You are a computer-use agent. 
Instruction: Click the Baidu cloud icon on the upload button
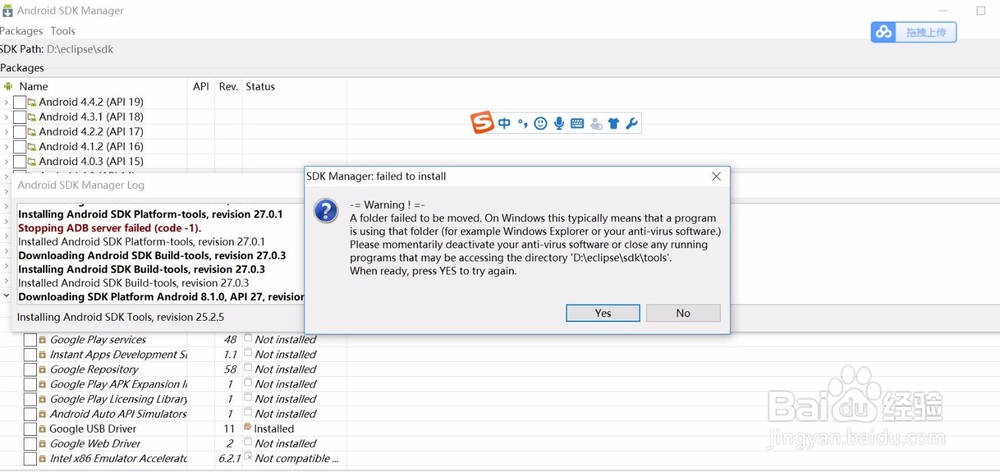[884, 32]
